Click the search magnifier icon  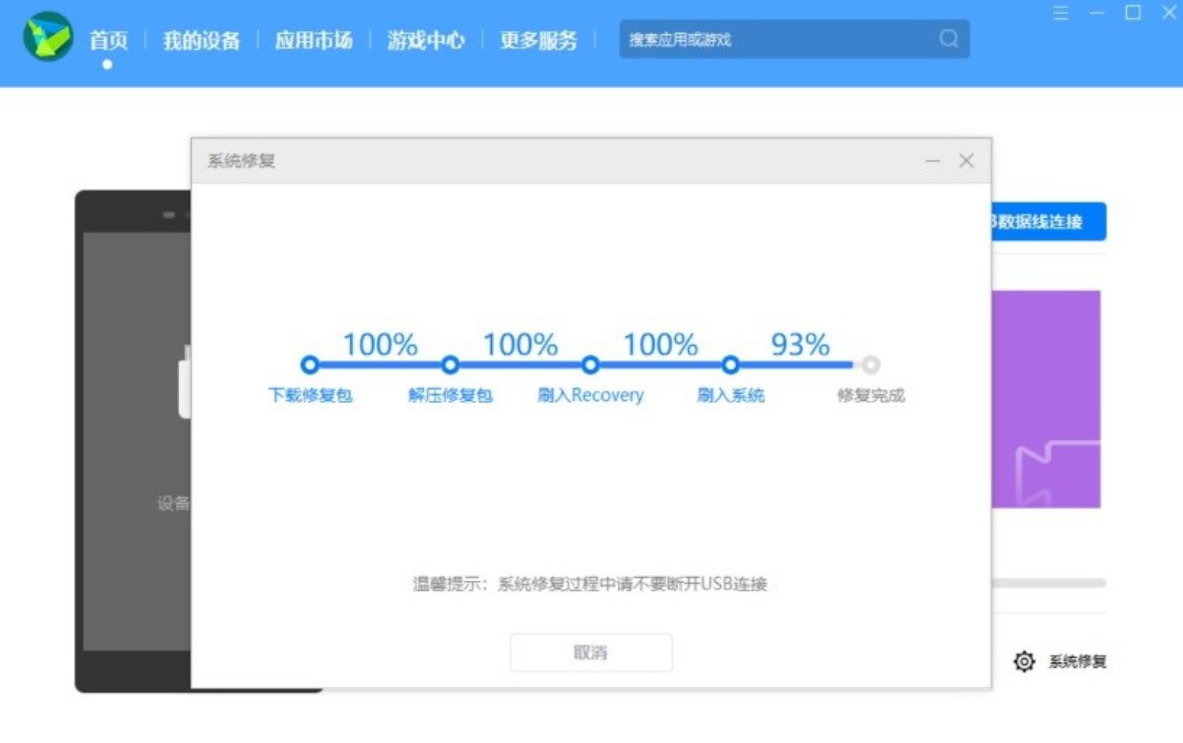pyautogui.click(x=948, y=39)
